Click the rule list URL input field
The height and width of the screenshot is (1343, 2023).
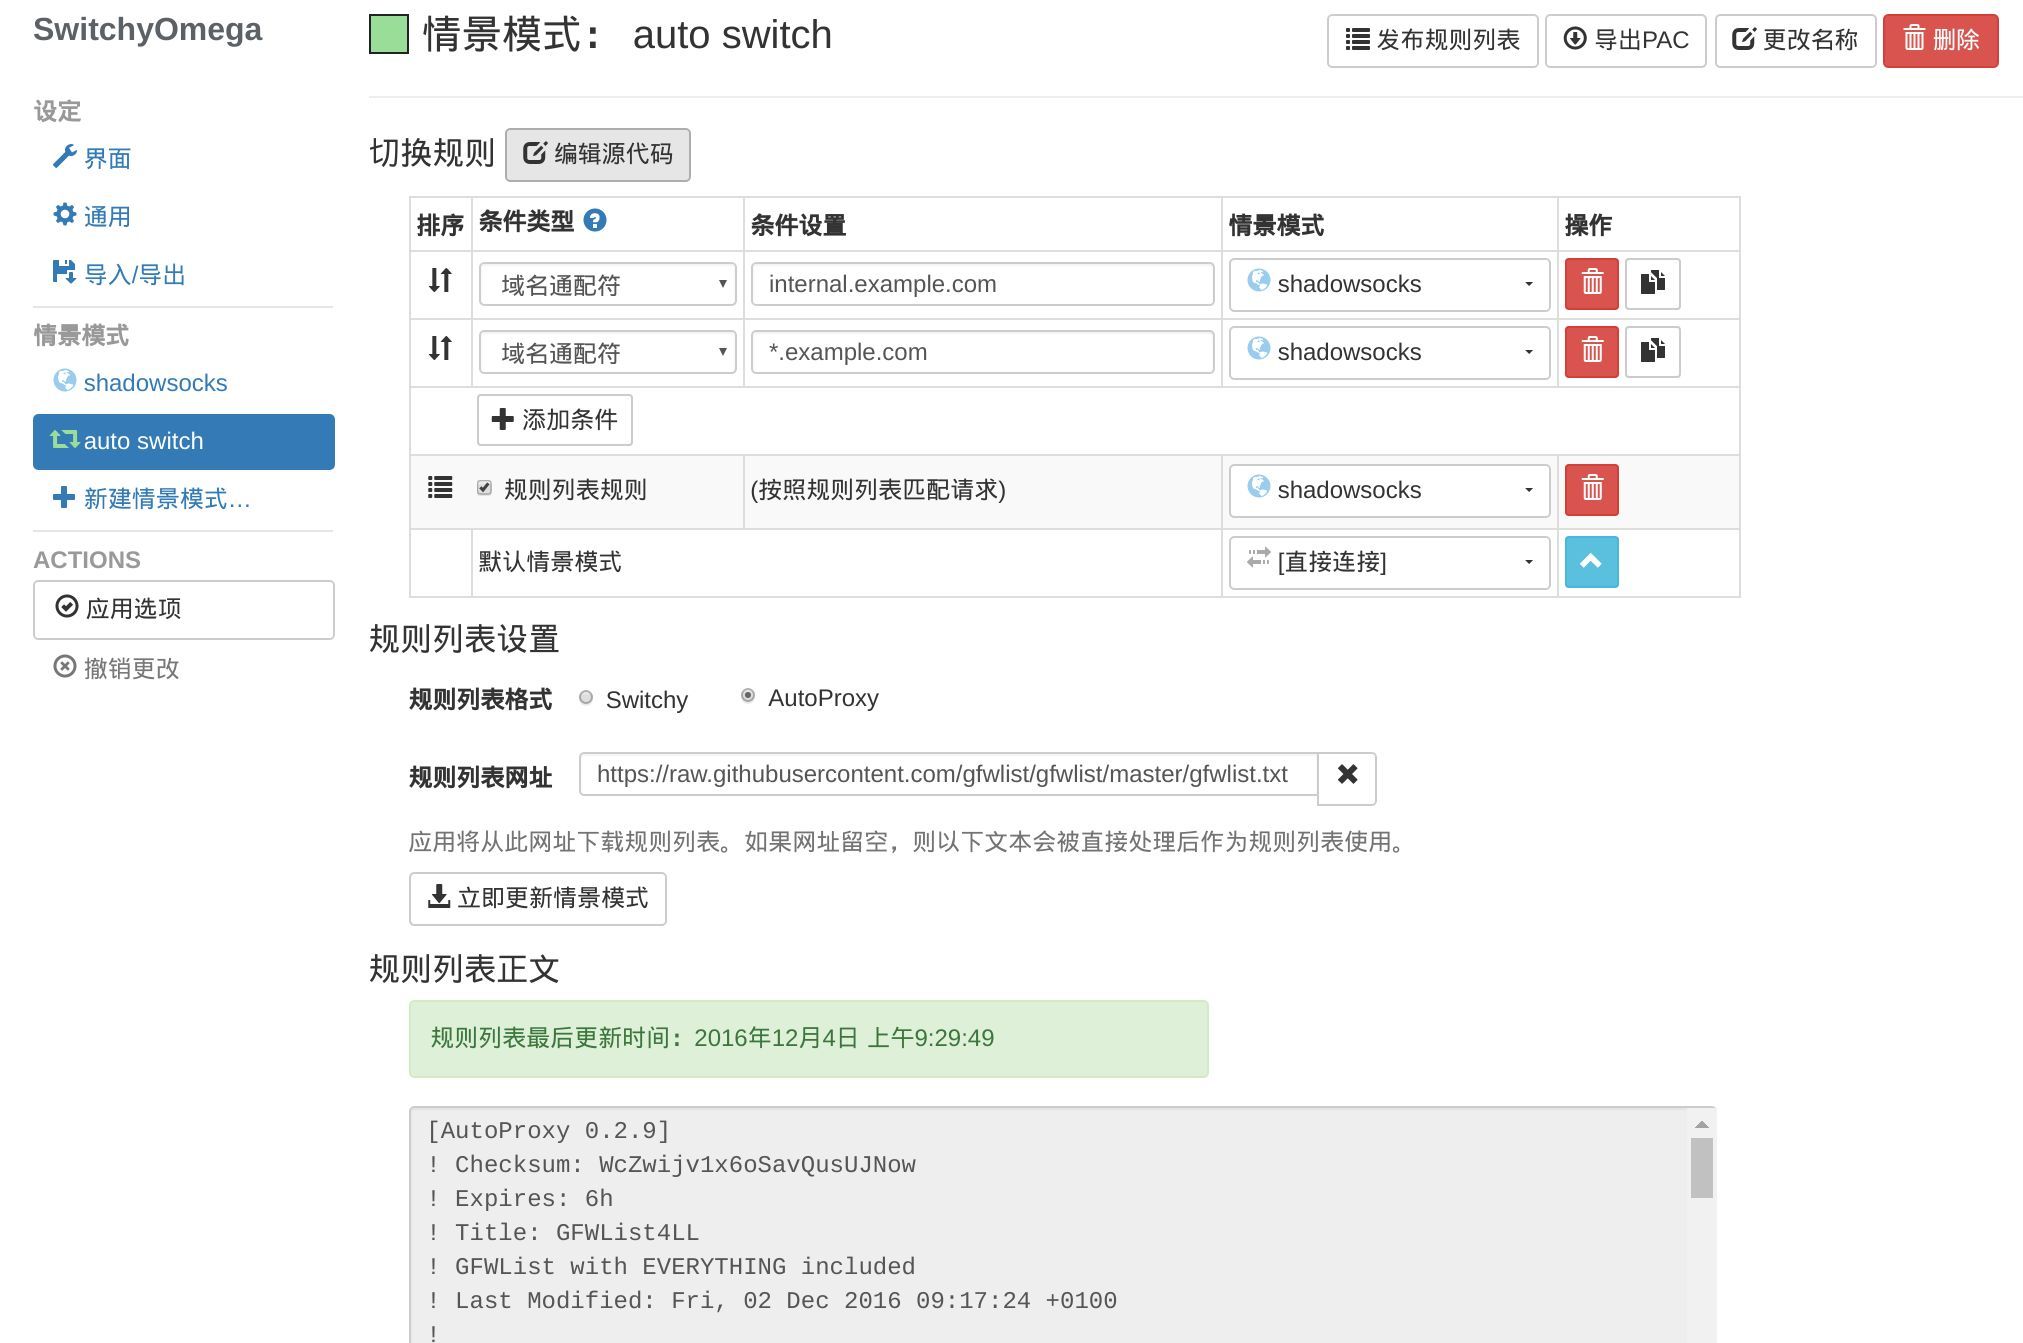tap(947, 775)
